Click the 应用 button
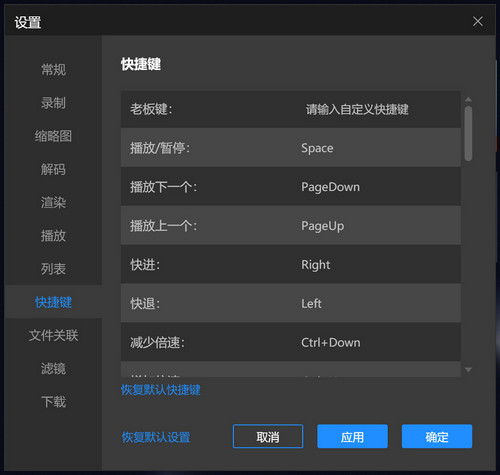 click(x=352, y=436)
